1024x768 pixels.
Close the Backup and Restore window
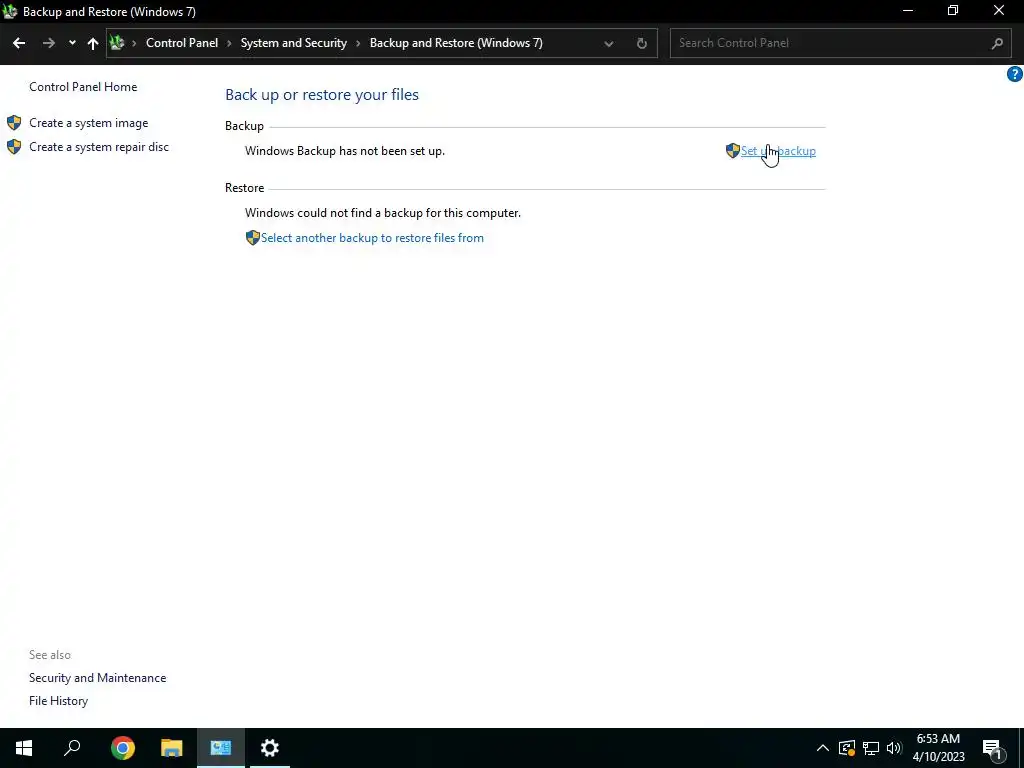pyautogui.click(x=999, y=11)
